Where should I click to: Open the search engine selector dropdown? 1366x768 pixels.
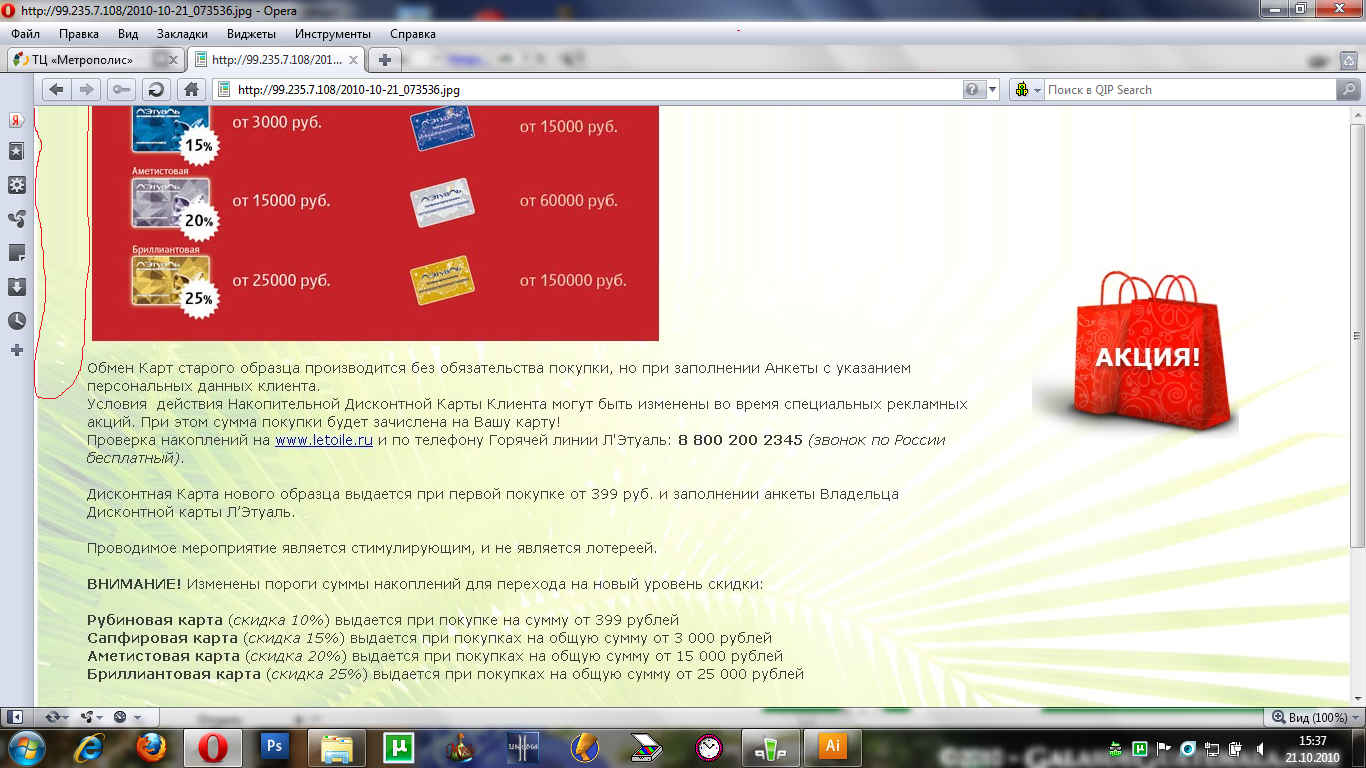click(x=1027, y=89)
